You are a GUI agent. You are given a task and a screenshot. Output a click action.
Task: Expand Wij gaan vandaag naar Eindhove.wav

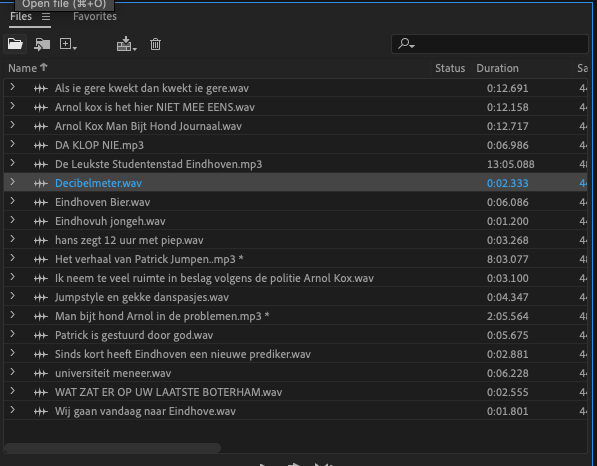[13, 410]
